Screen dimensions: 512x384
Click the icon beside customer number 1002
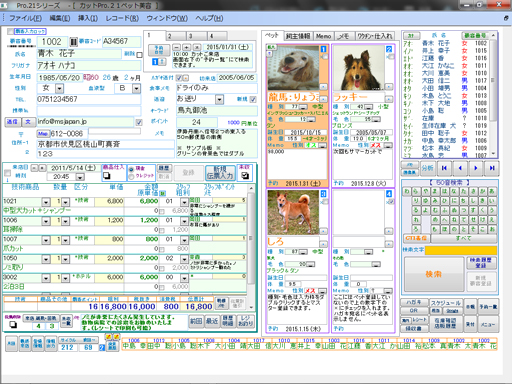click(73, 42)
